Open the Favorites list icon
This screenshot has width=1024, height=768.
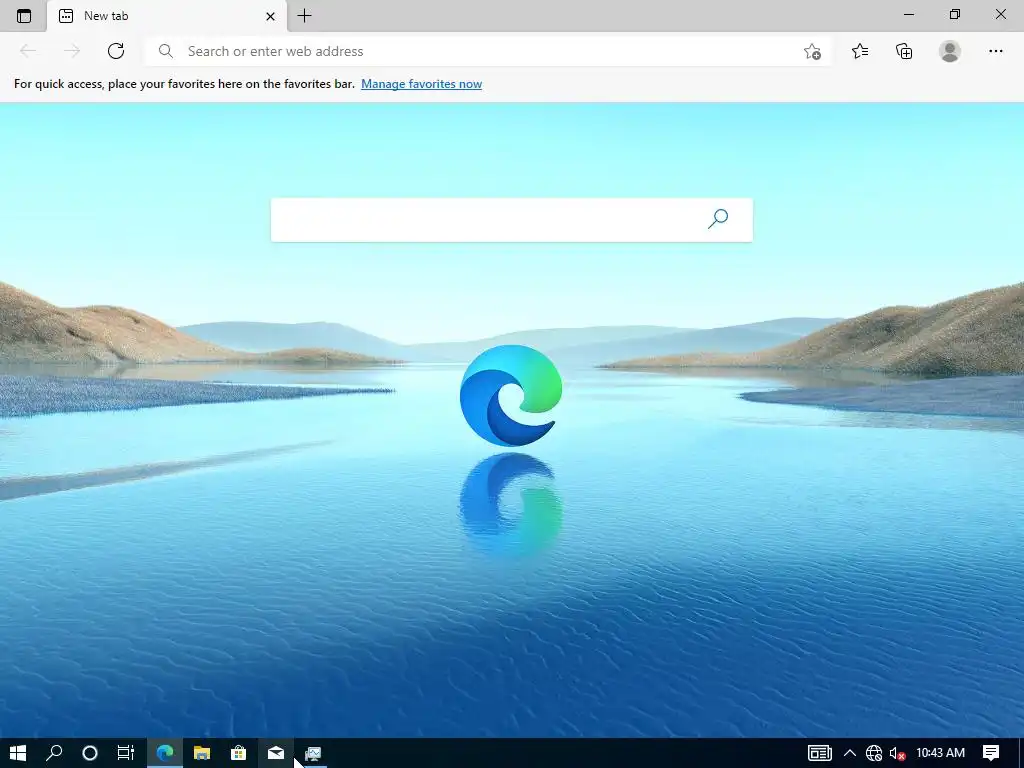point(860,51)
